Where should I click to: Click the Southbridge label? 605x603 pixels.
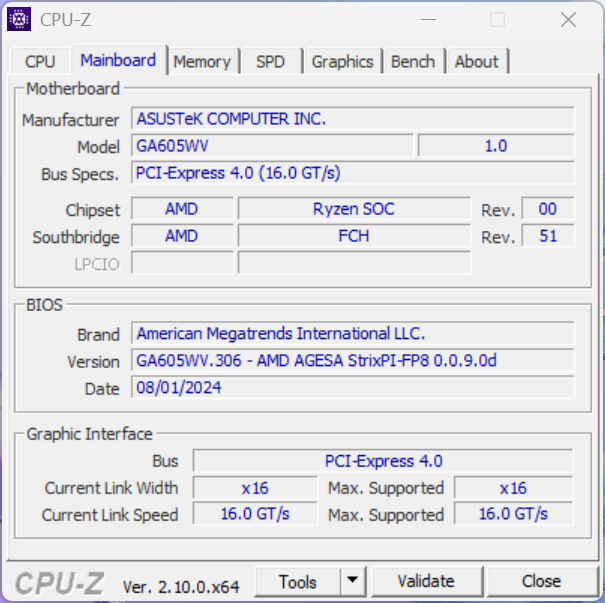pos(76,237)
